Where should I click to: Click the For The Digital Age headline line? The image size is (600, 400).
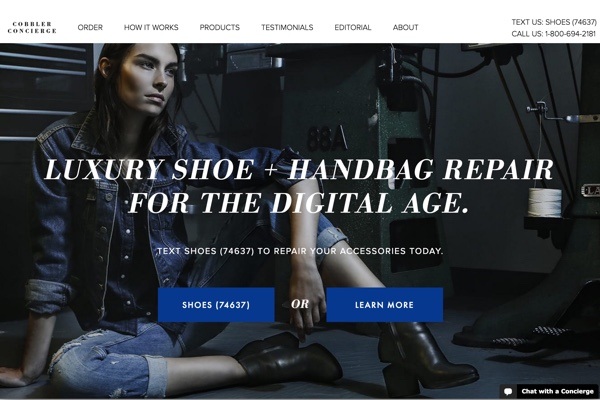click(x=299, y=202)
